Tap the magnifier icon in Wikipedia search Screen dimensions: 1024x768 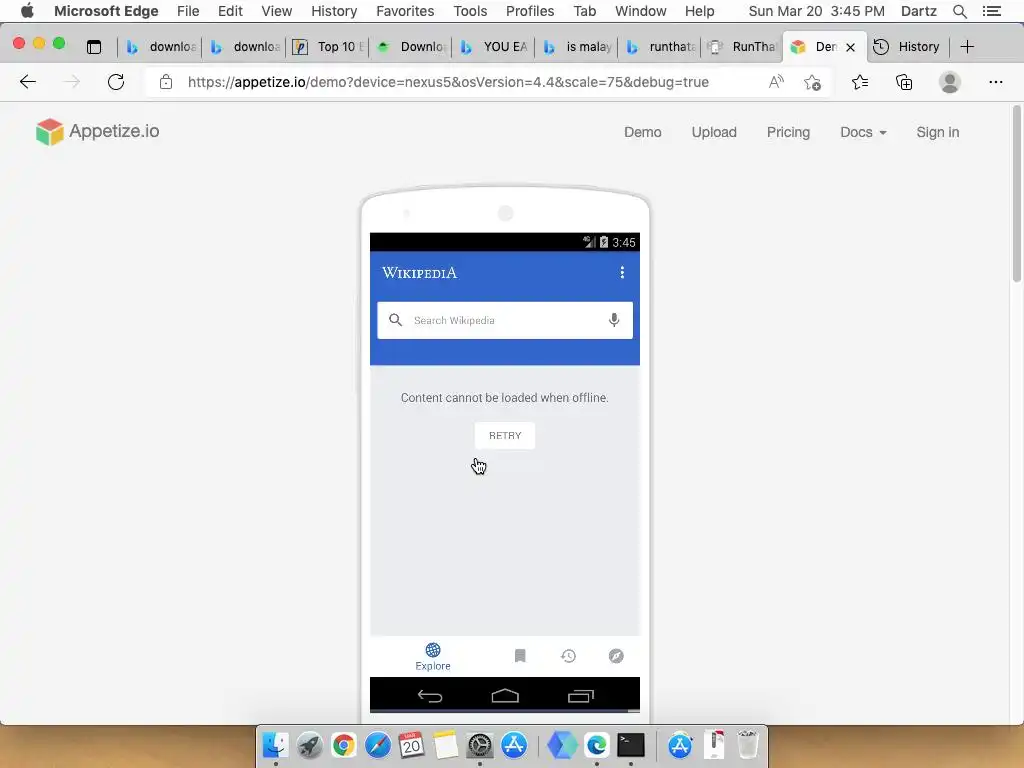coord(395,320)
